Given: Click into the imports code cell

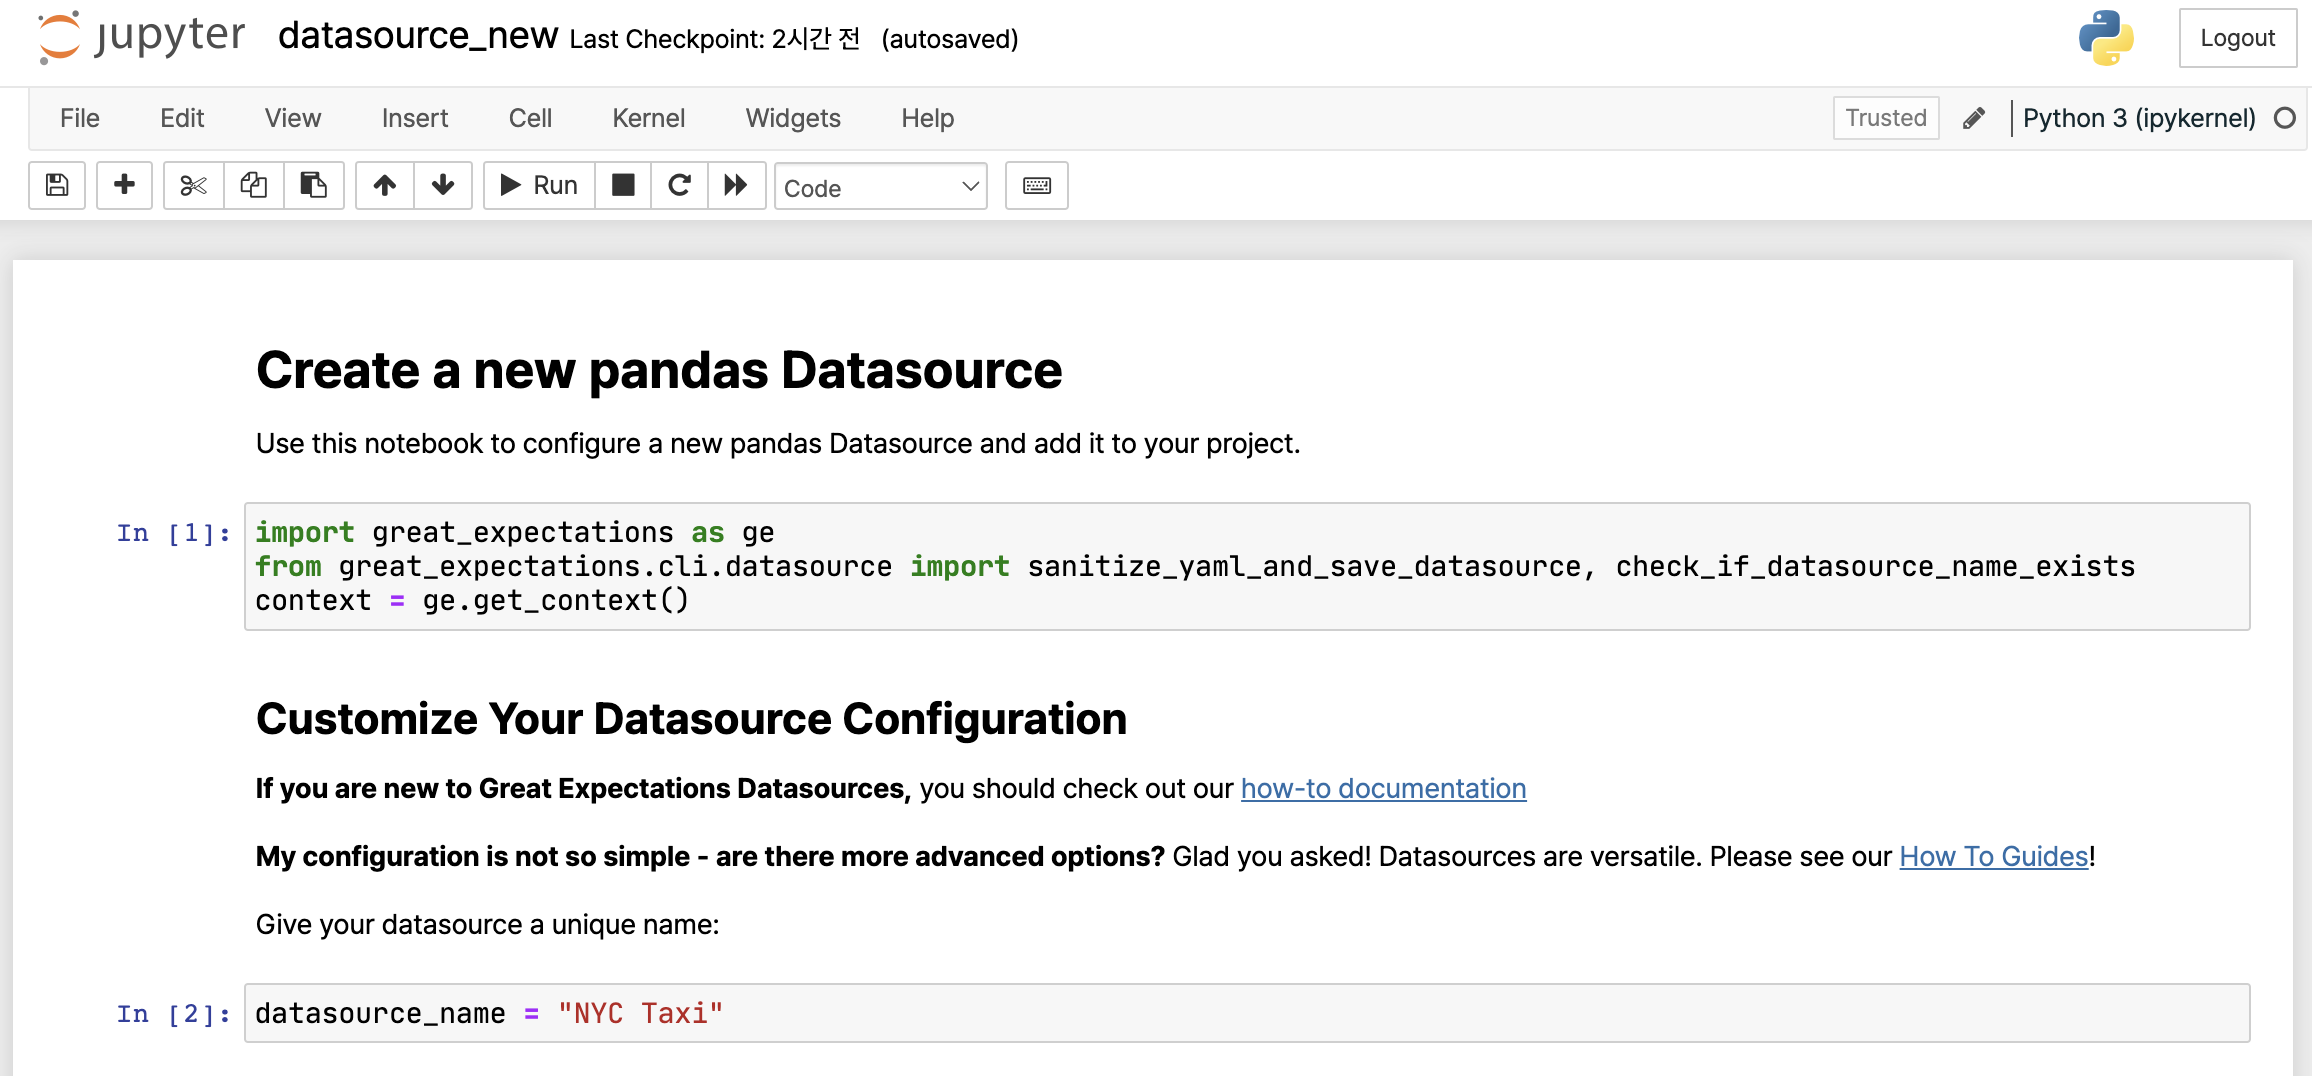Looking at the screenshot, I should pos(1247,567).
